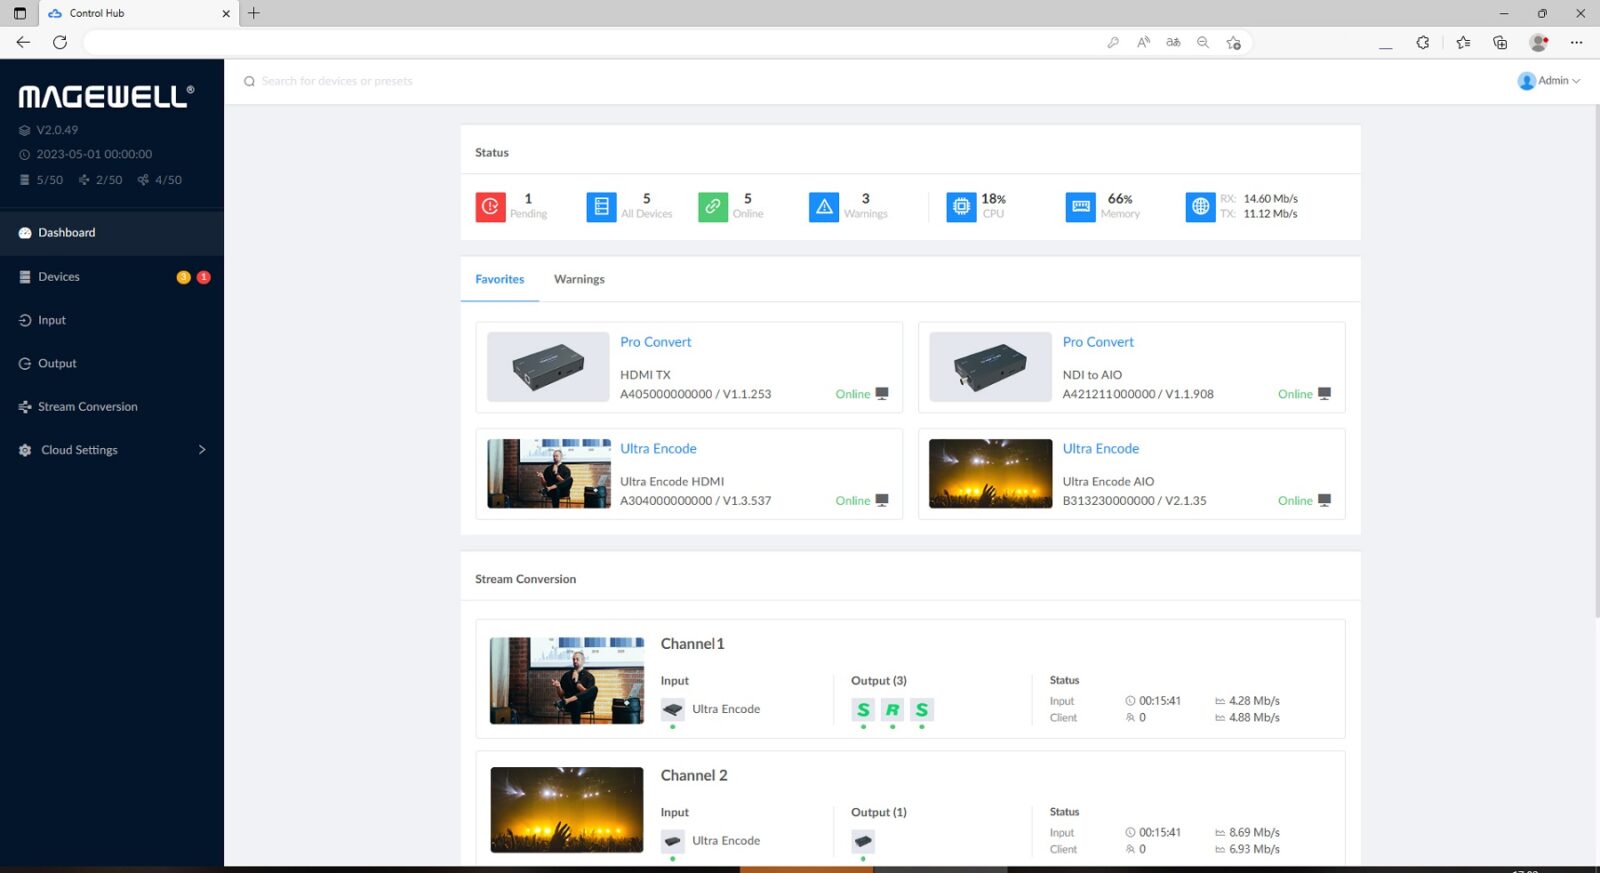The height and width of the screenshot is (873, 1600).
Task: Click the blue All Devices icon
Action: (x=601, y=207)
